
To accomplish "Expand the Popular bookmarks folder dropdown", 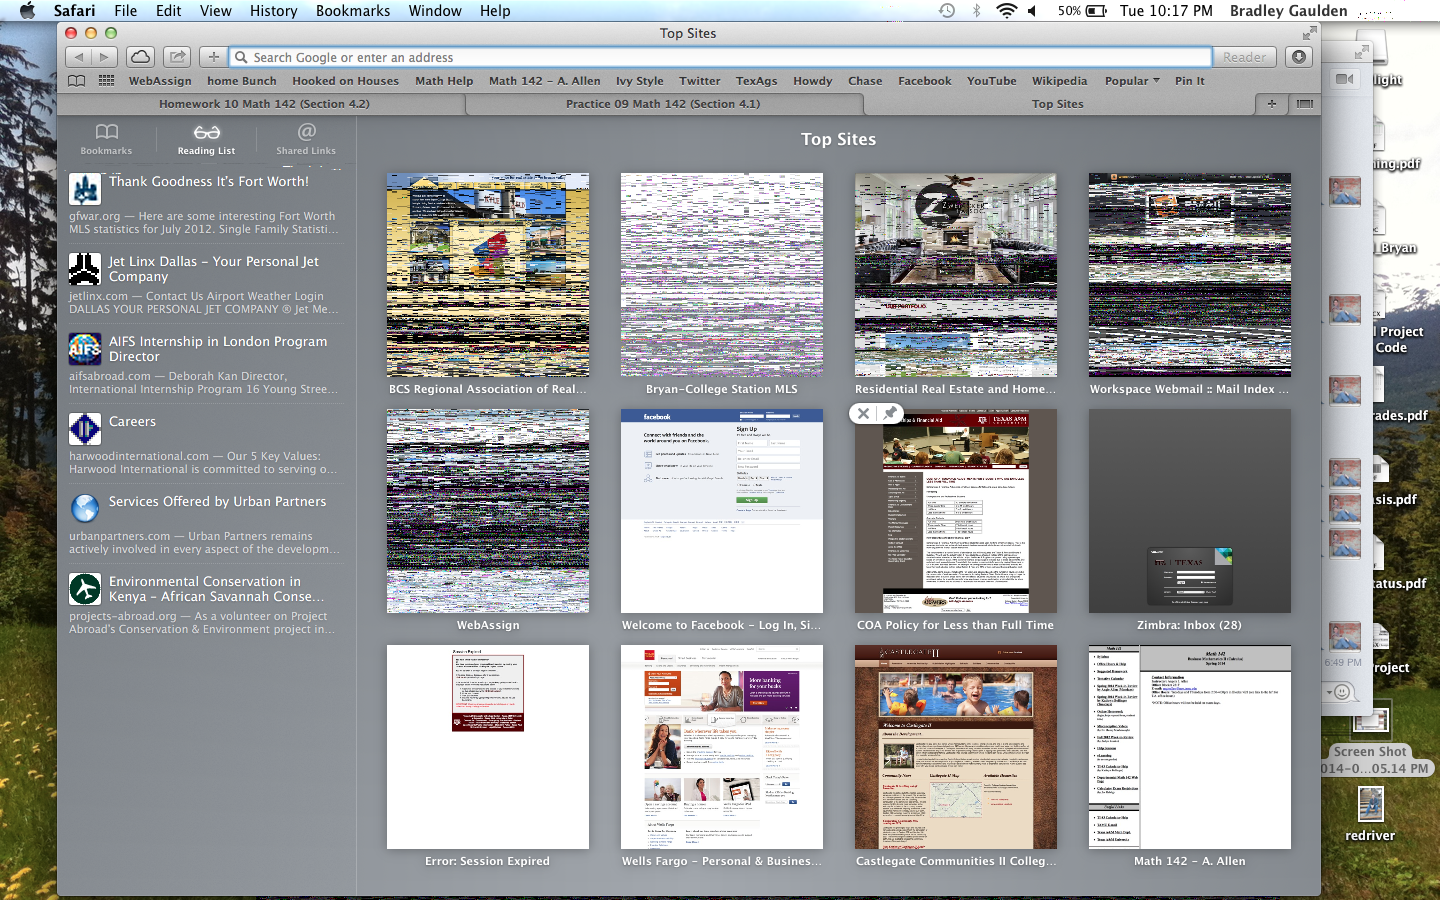I will tap(1132, 81).
